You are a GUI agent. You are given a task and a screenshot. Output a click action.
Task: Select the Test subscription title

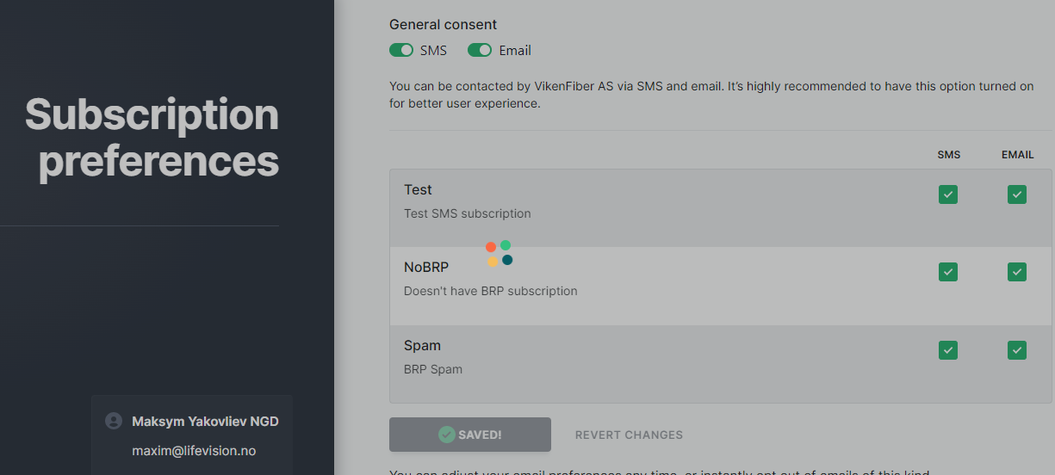(x=418, y=190)
